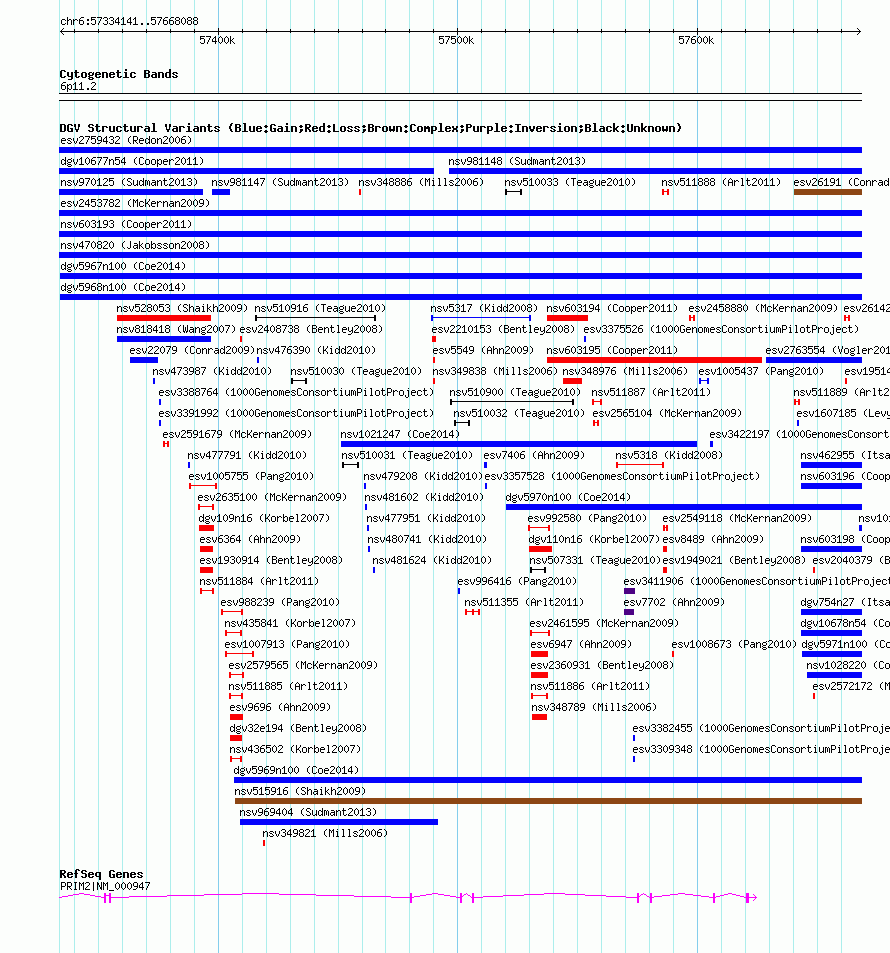Click esv2565104 (McKernan2009) label
890x953 pixels.
point(667,413)
